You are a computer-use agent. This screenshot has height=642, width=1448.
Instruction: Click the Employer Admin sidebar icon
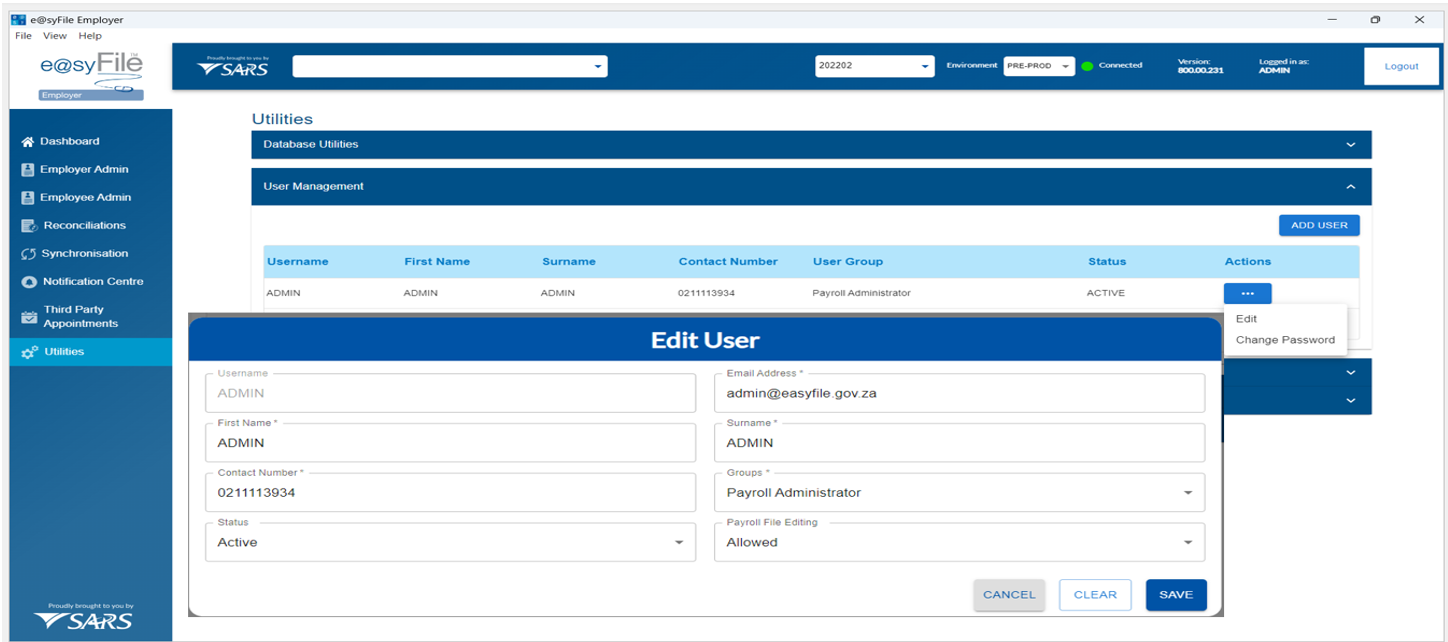click(28, 170)
